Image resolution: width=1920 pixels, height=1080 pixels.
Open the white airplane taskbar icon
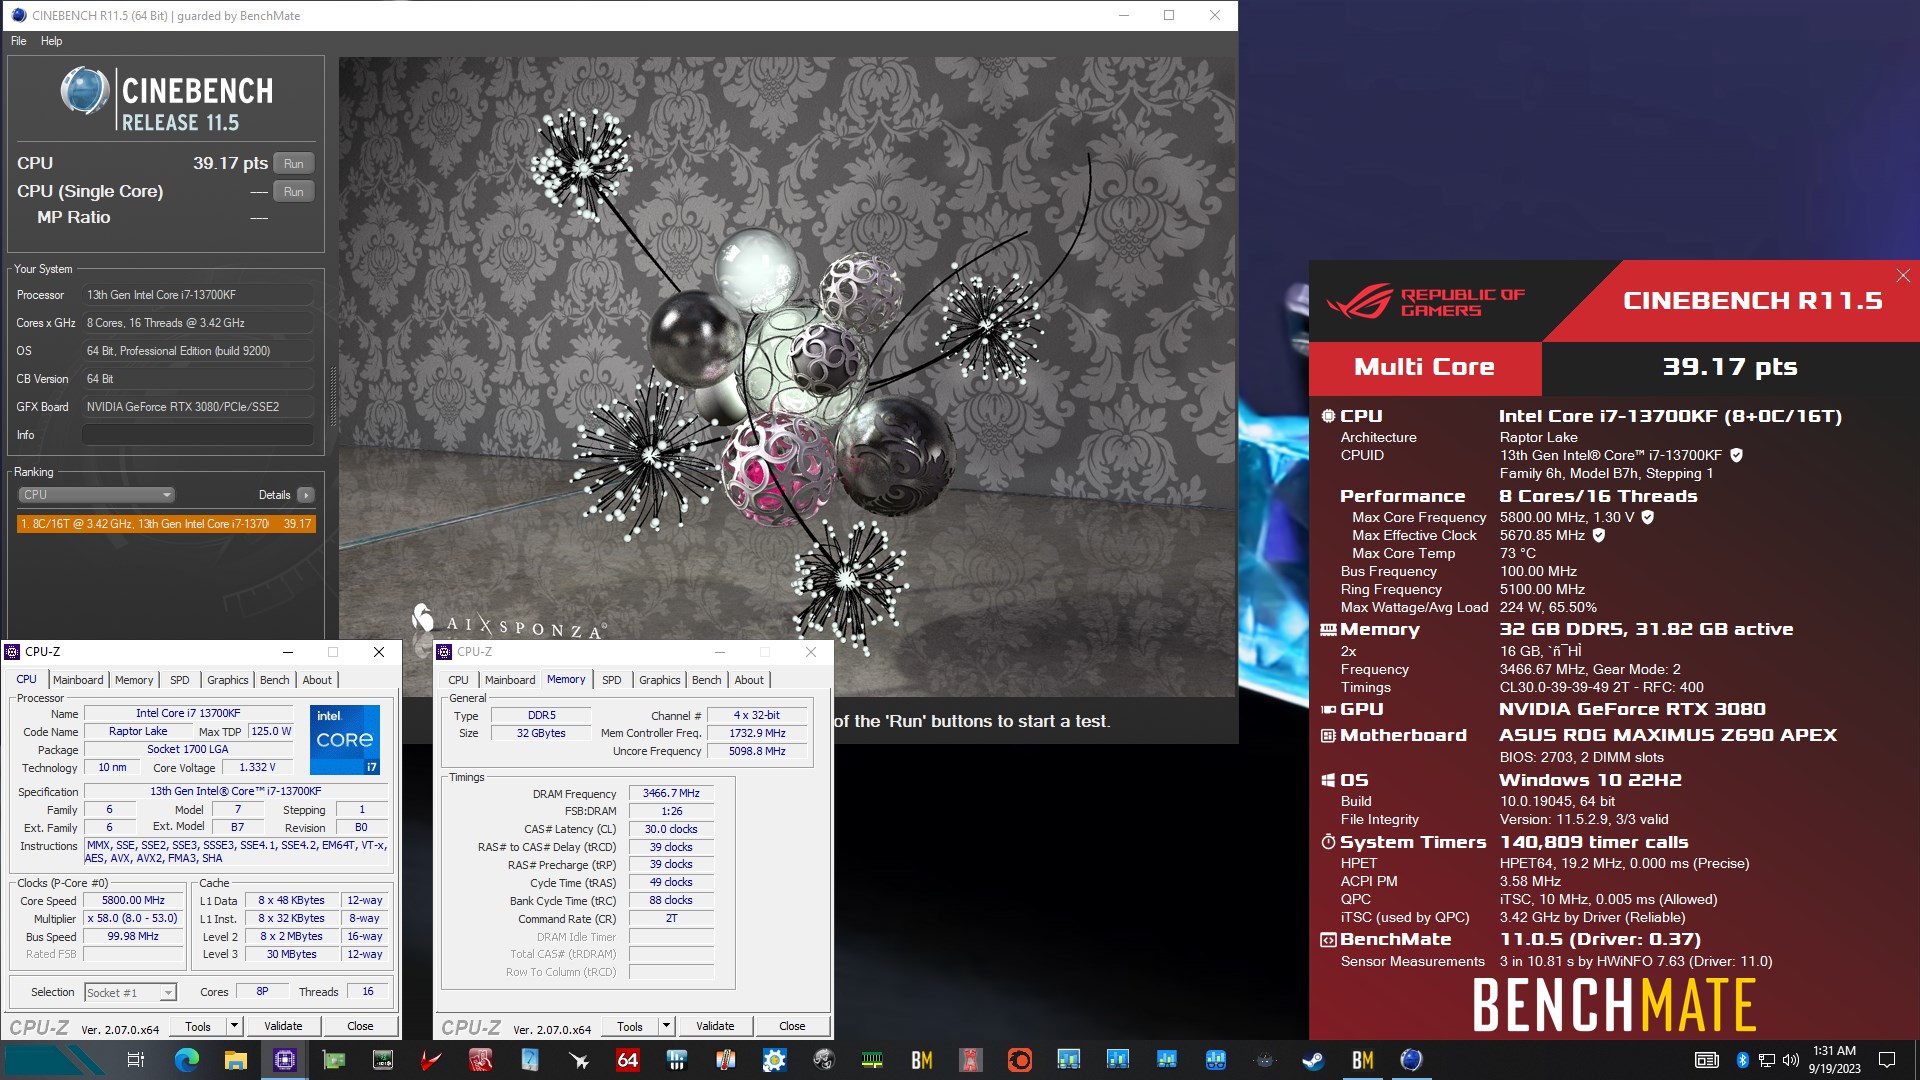tap(578, 1060)
